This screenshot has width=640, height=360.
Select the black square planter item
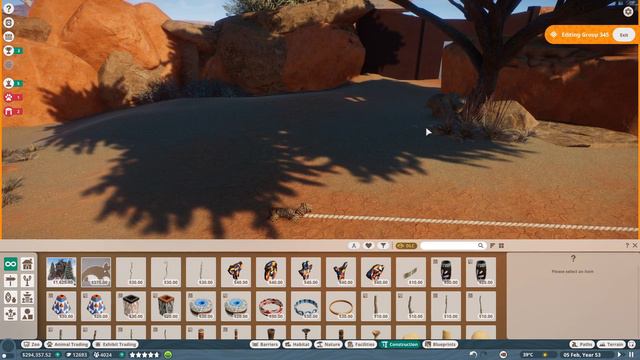131,306
